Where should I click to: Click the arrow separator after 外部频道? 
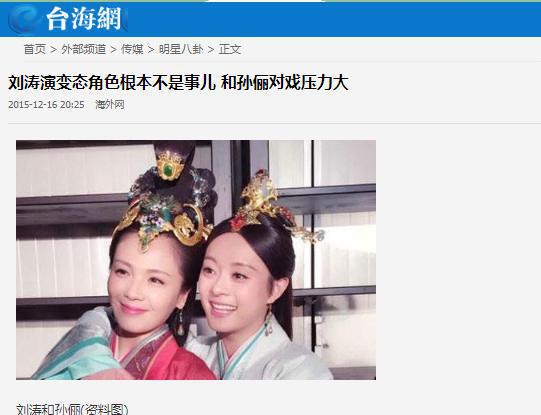[114, 50]
